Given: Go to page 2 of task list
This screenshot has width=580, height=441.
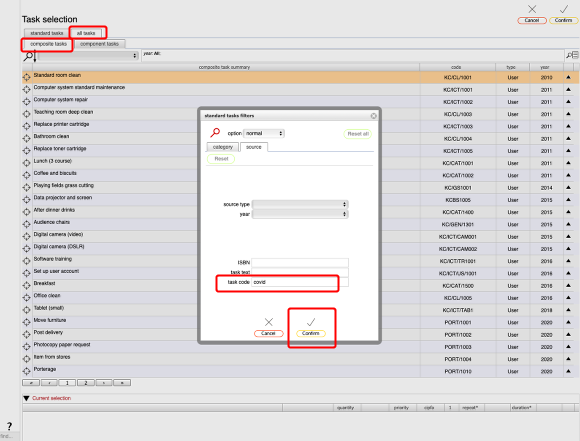Looking at the screenshot, I should coord(86,383).
